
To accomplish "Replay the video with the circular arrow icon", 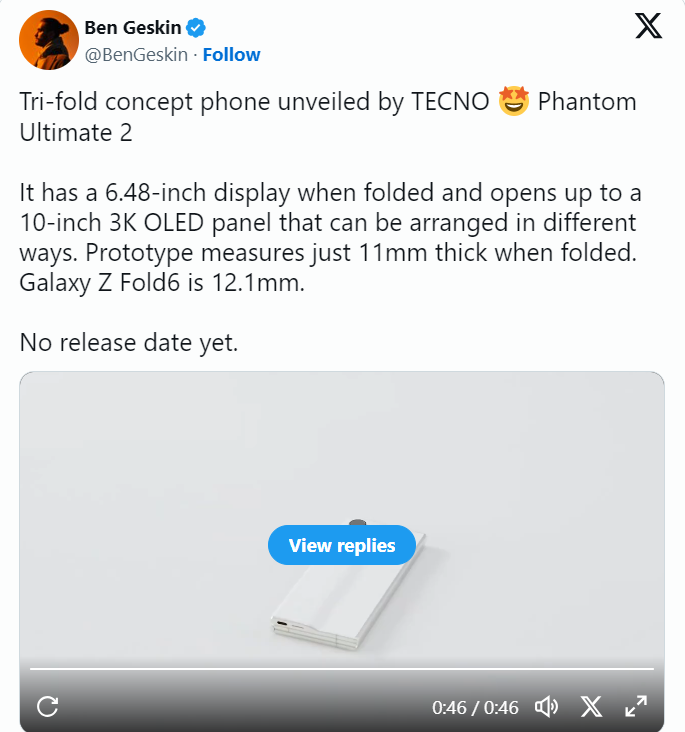I will pos(47,707).
